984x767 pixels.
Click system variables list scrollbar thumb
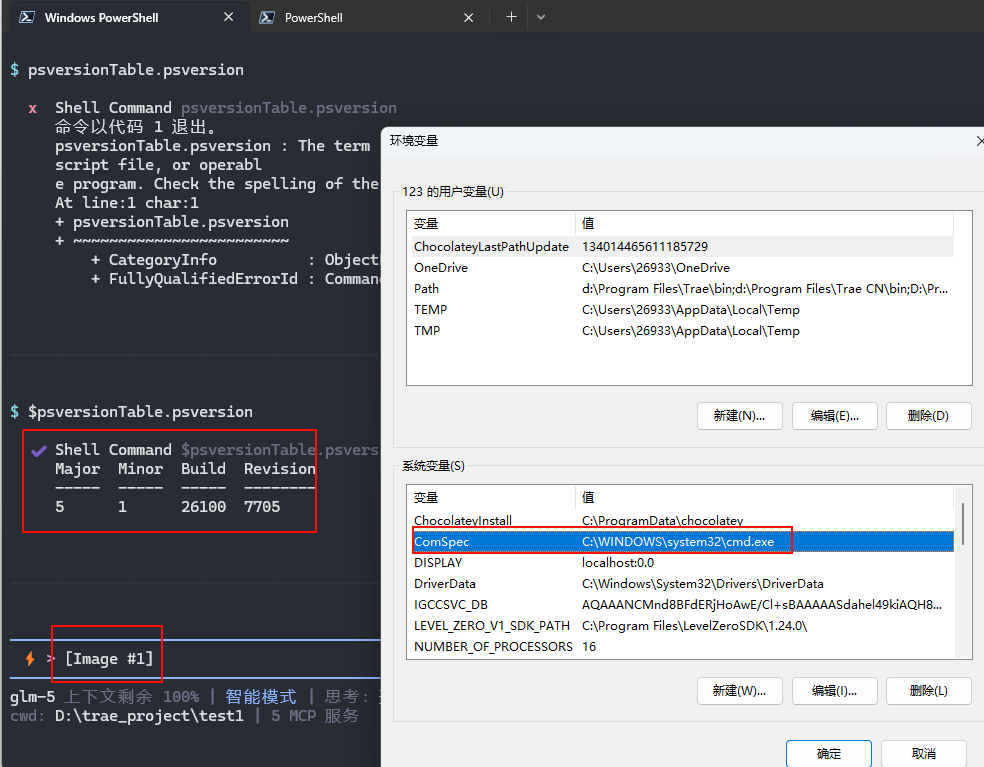pyautogui.click(x=963, y=524)
